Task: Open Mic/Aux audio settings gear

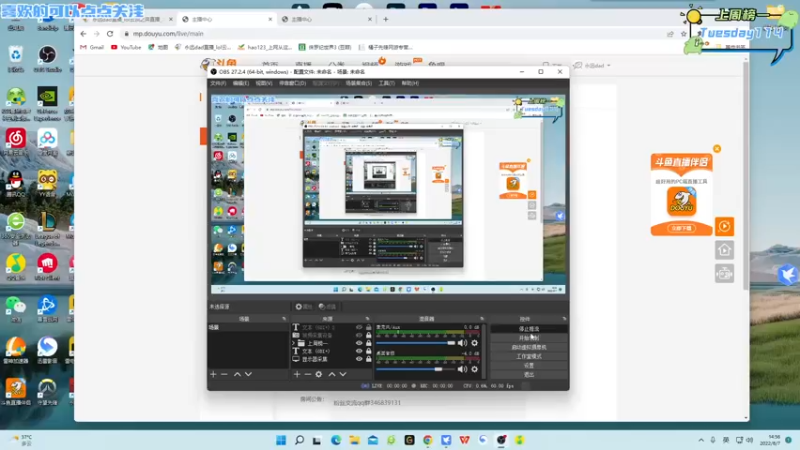Action: coord(474,343)
